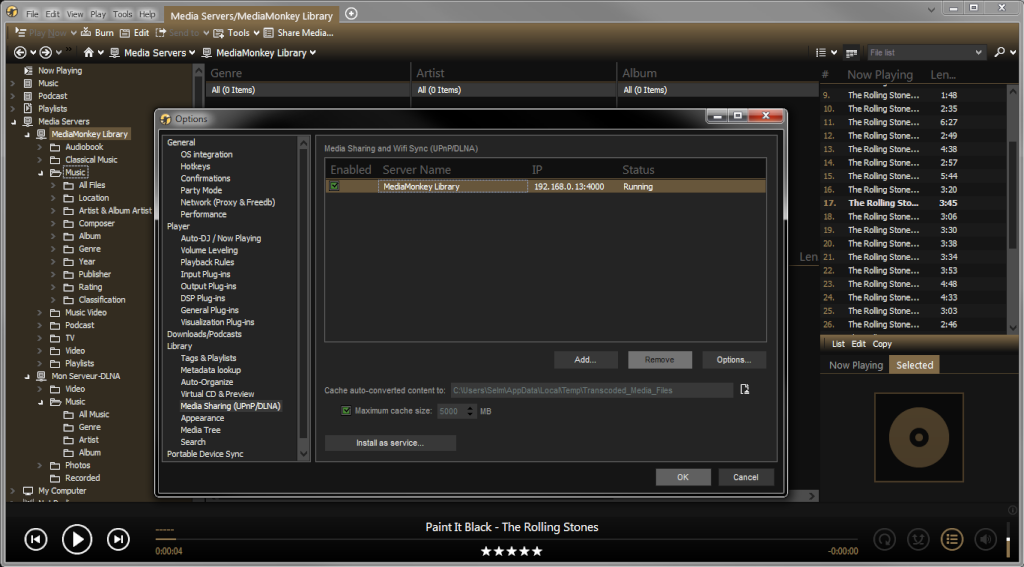Click the Edit toolbar button

click(x=135, y=33)
